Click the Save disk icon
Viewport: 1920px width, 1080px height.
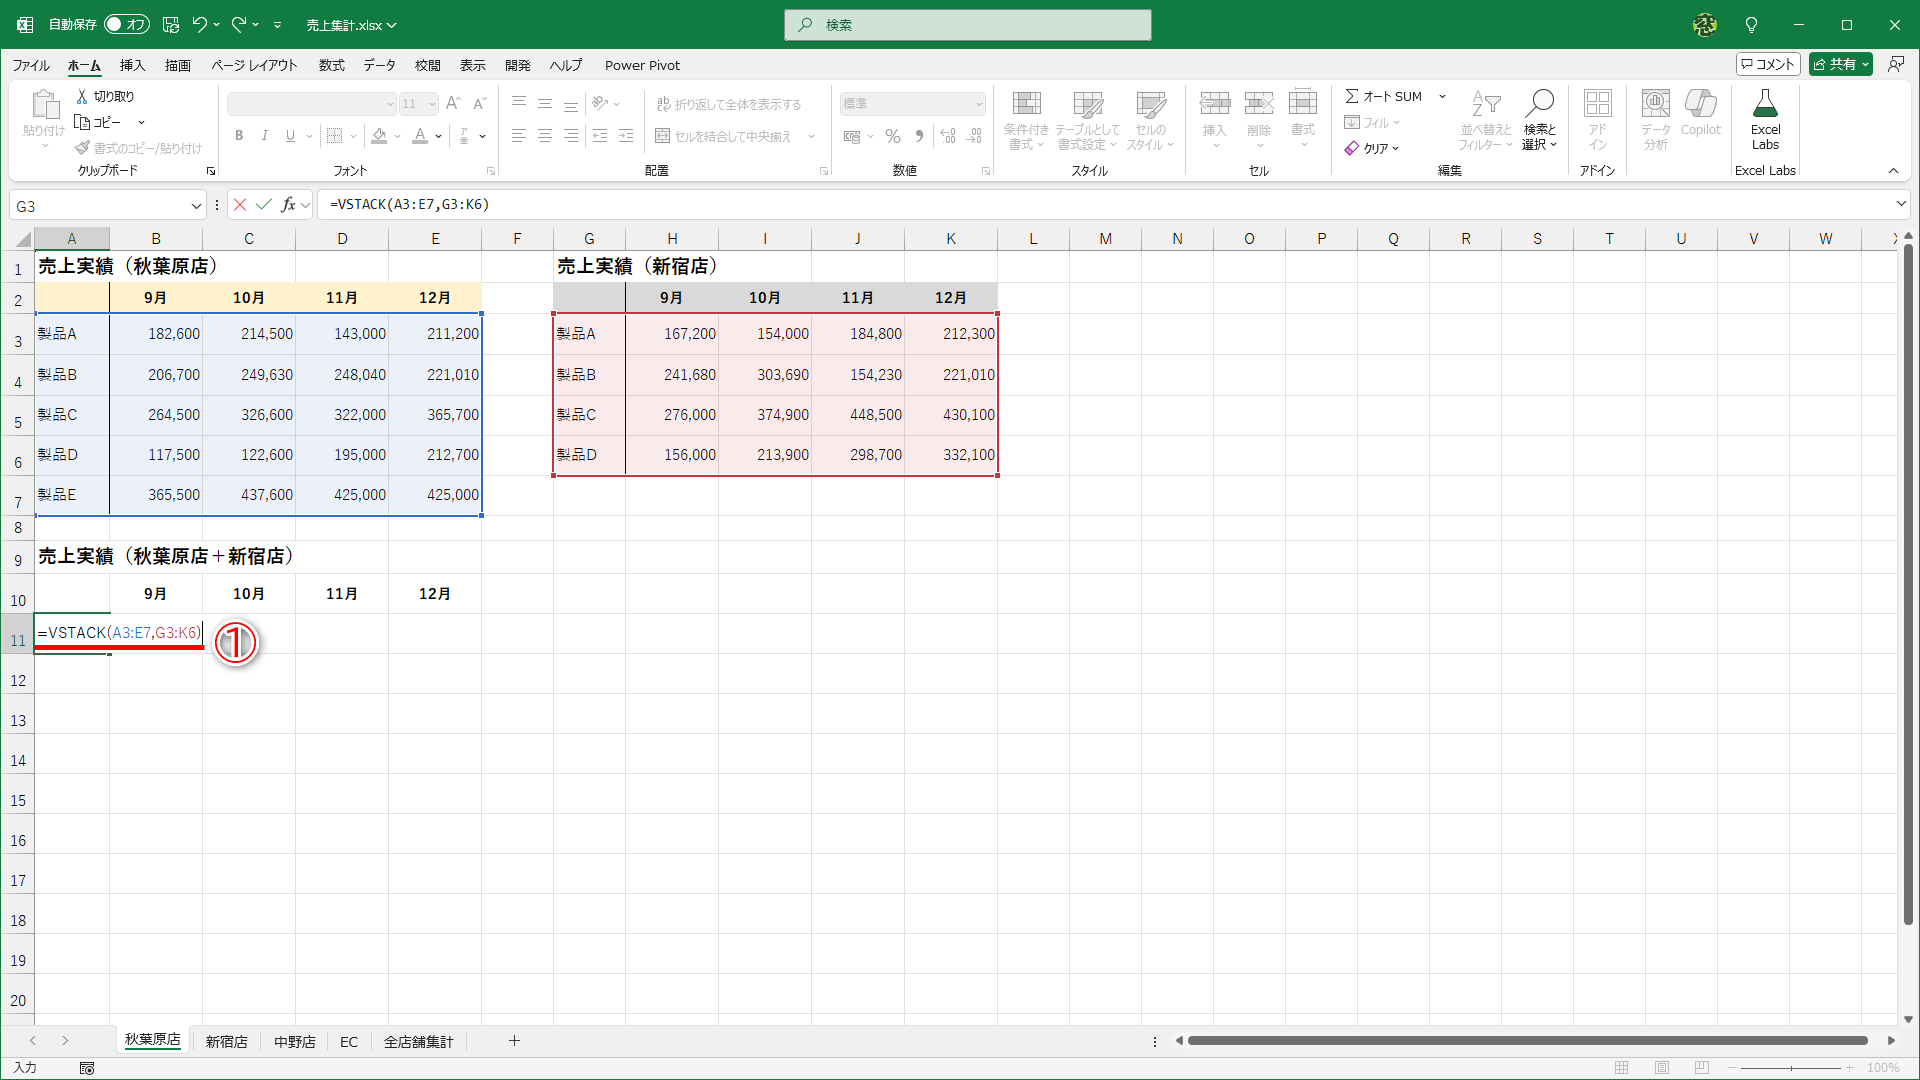tap(171, 24)
